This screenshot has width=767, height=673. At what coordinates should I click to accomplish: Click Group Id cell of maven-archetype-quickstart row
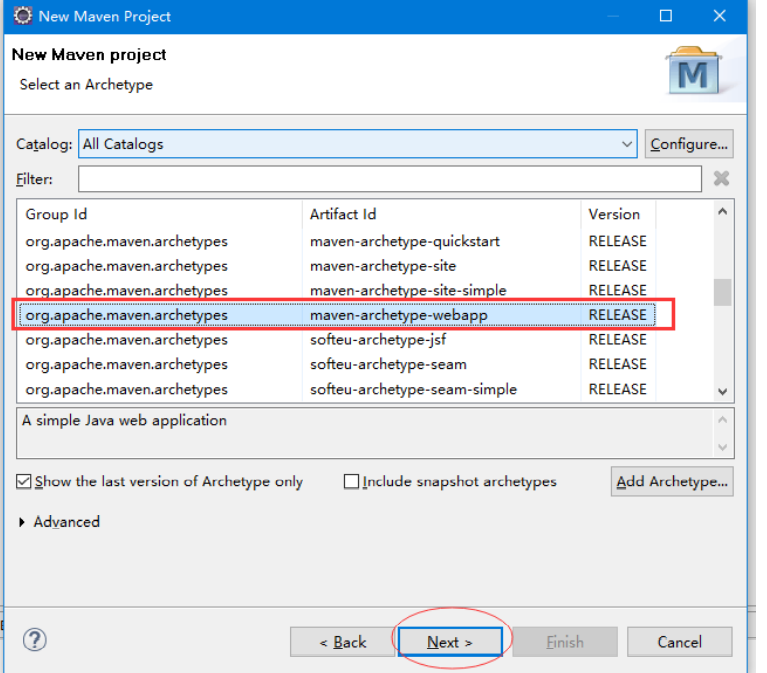126,242
